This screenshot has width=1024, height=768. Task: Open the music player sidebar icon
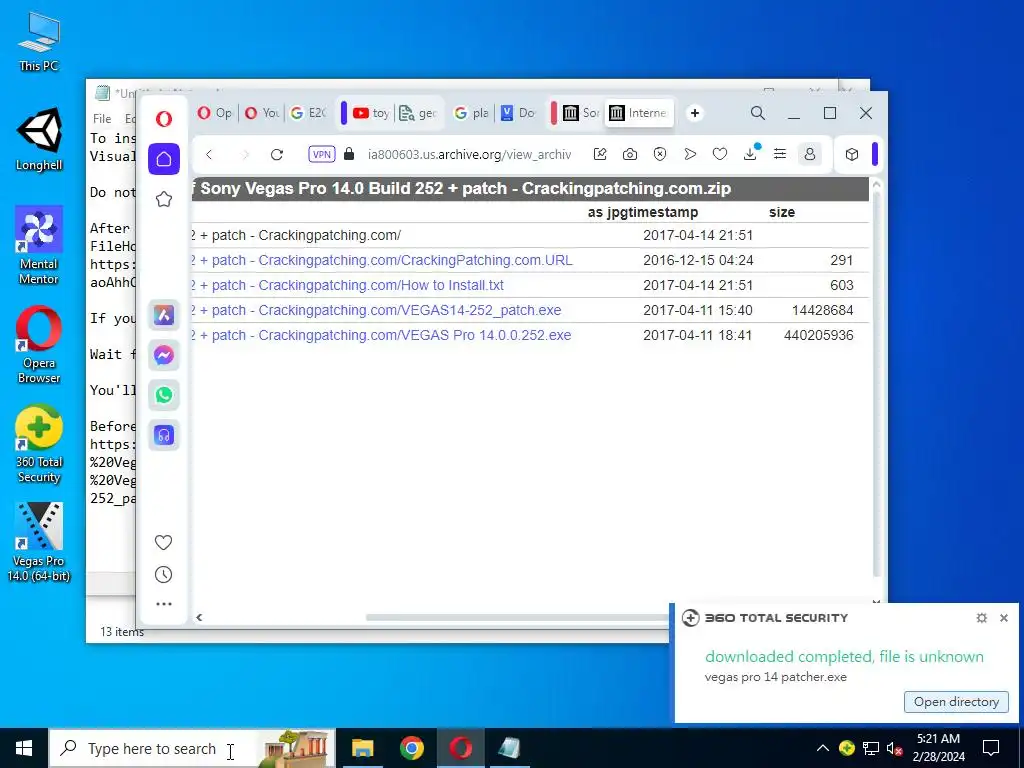coord(164,435)
